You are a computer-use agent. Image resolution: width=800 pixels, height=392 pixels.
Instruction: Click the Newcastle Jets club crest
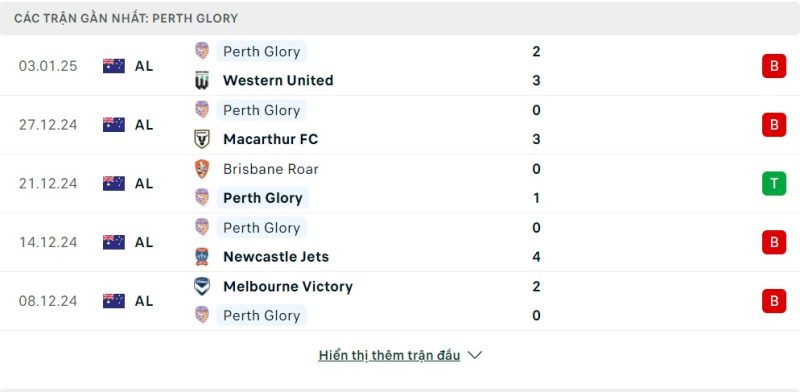click(x=202, y=256)
